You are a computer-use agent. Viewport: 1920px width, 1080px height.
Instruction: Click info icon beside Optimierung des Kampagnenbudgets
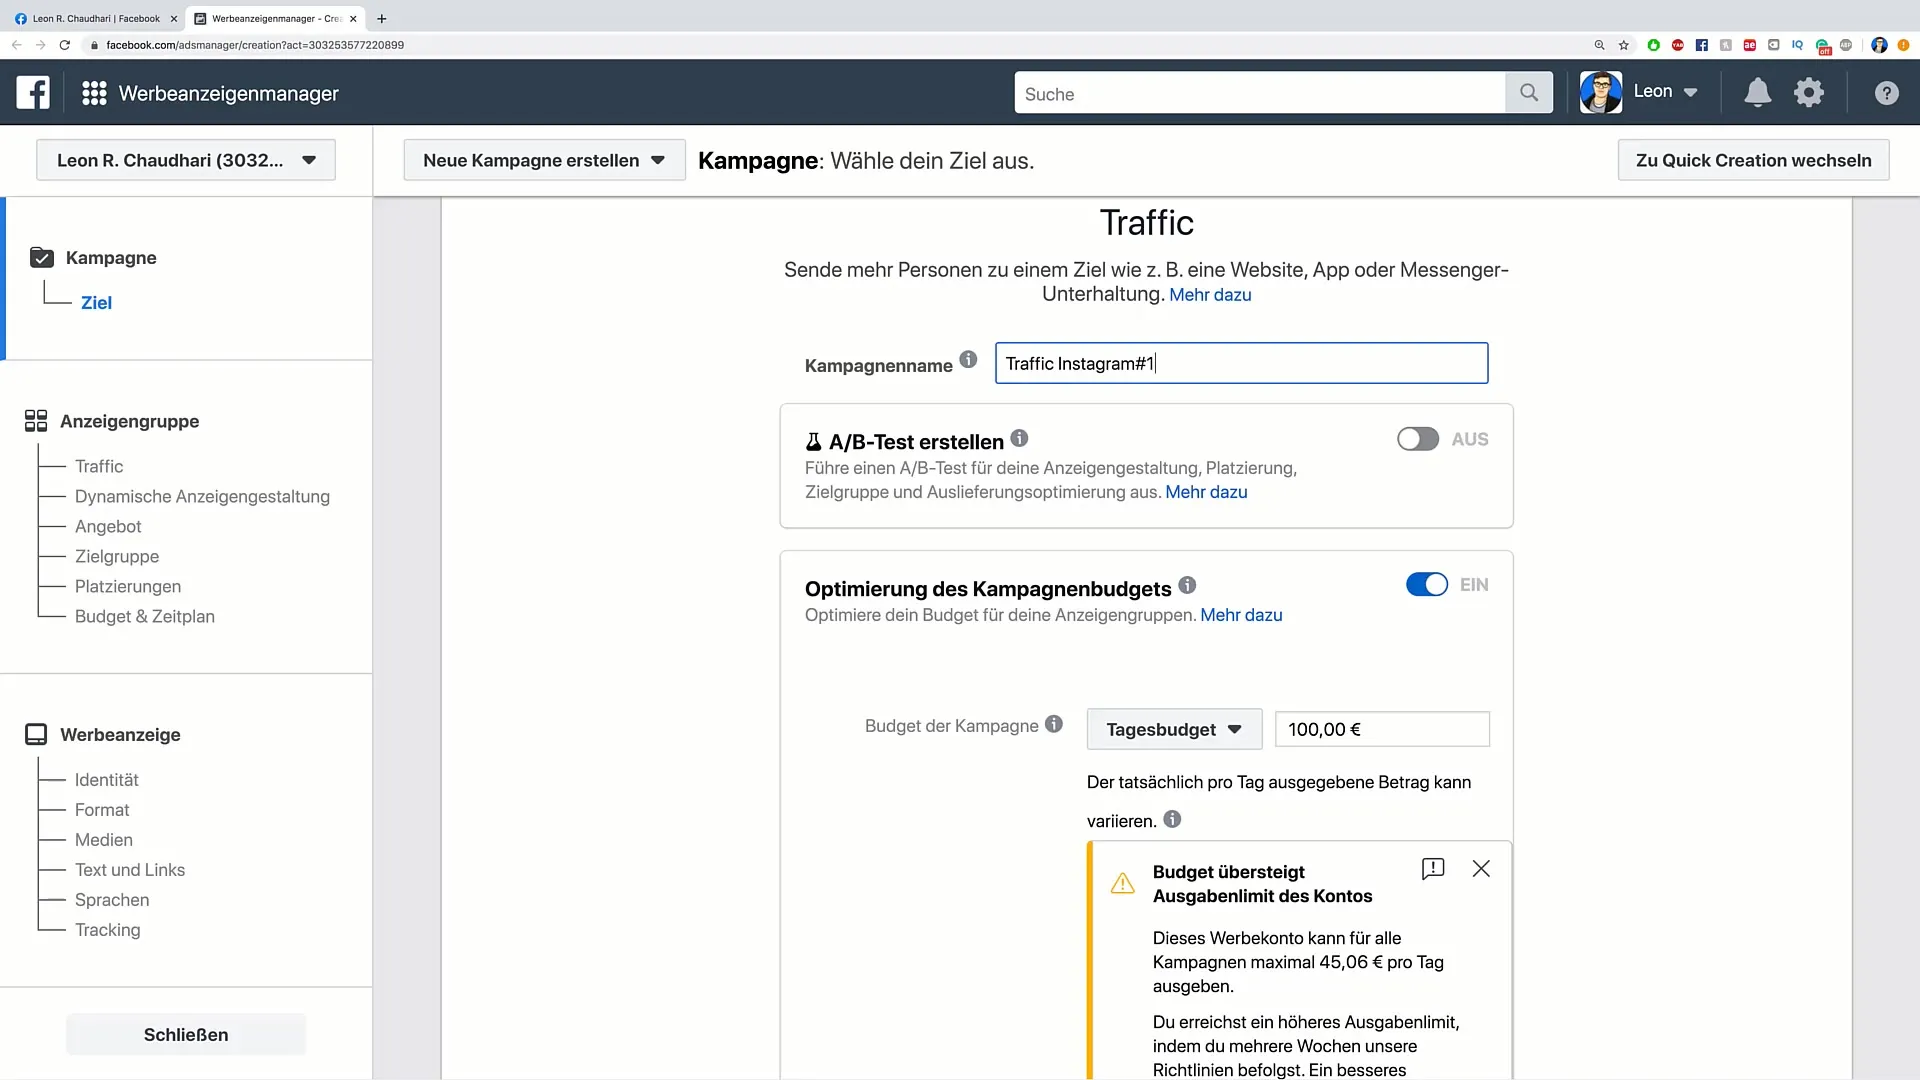[1187, 585]
